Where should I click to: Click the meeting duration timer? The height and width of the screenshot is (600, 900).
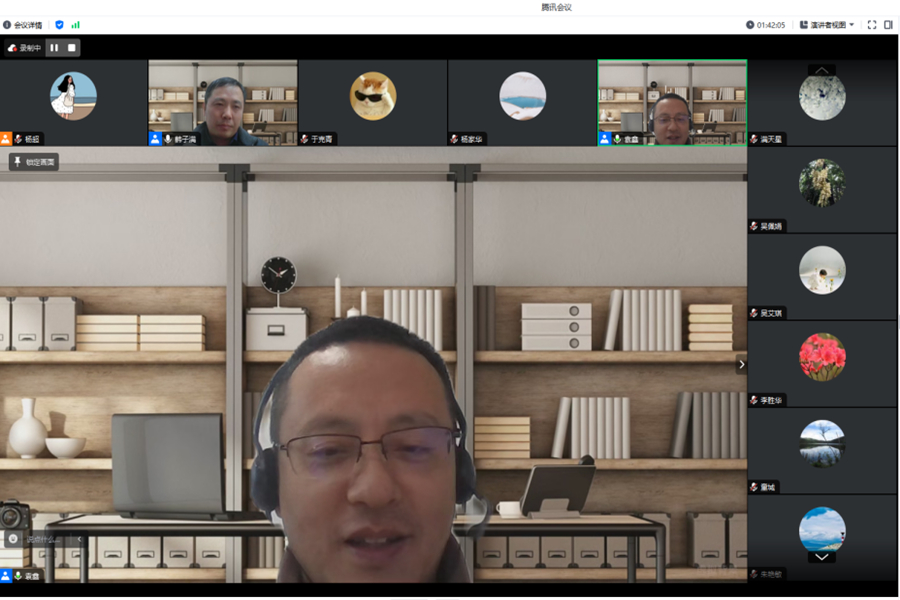pyautogui.click(x=765, y=25)
